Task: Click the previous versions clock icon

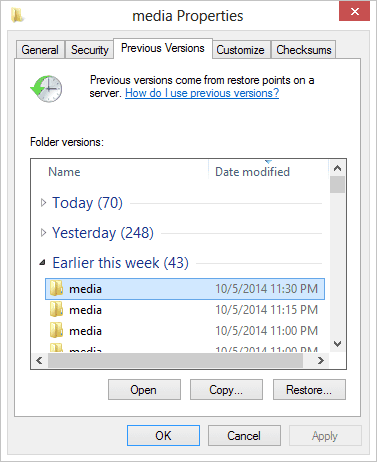Action: [46, 89]
